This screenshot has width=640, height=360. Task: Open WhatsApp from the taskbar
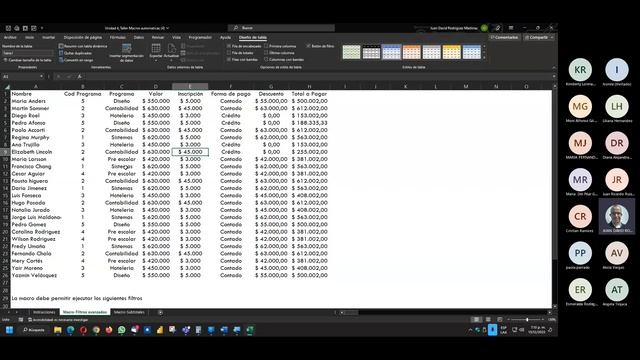click(122, 330)
